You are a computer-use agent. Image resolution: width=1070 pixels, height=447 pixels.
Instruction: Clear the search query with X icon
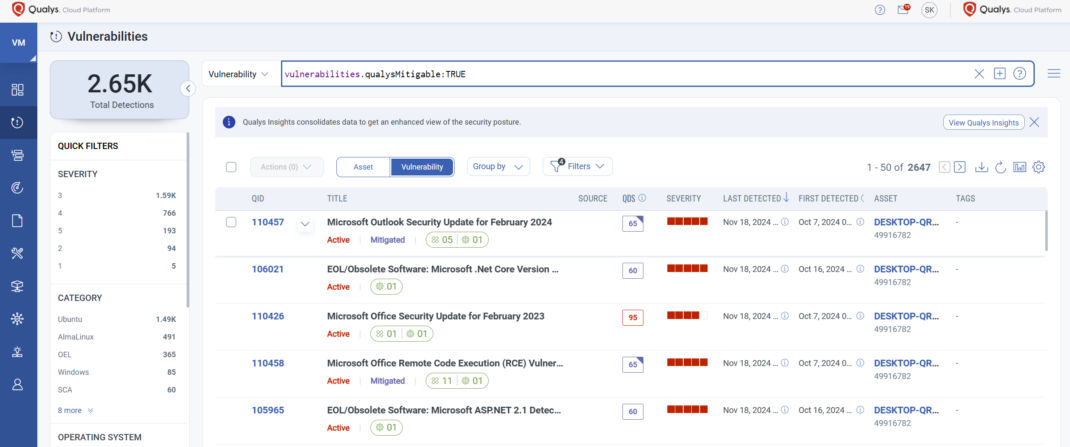click(979, 74)
